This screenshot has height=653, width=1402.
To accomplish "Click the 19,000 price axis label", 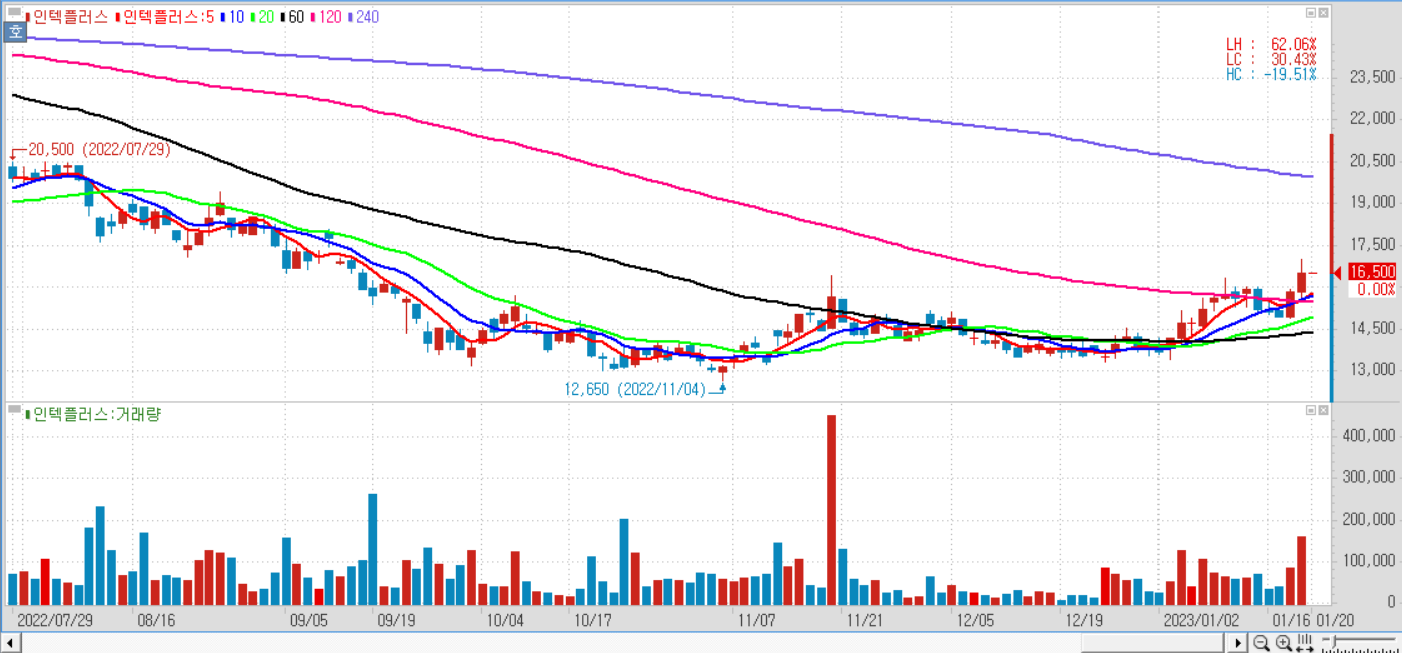I will (x=1371, y=202).
